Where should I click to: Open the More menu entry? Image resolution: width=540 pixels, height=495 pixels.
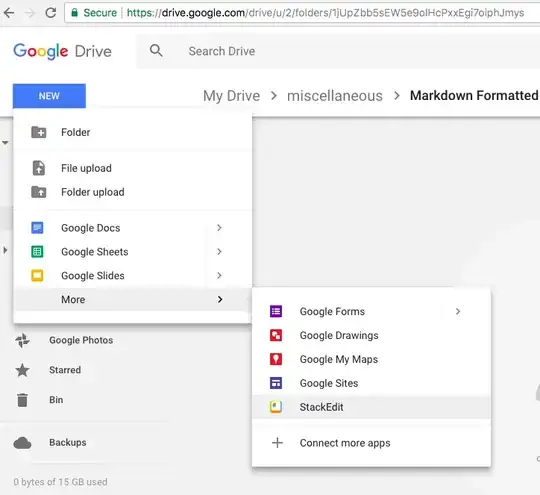133,299
